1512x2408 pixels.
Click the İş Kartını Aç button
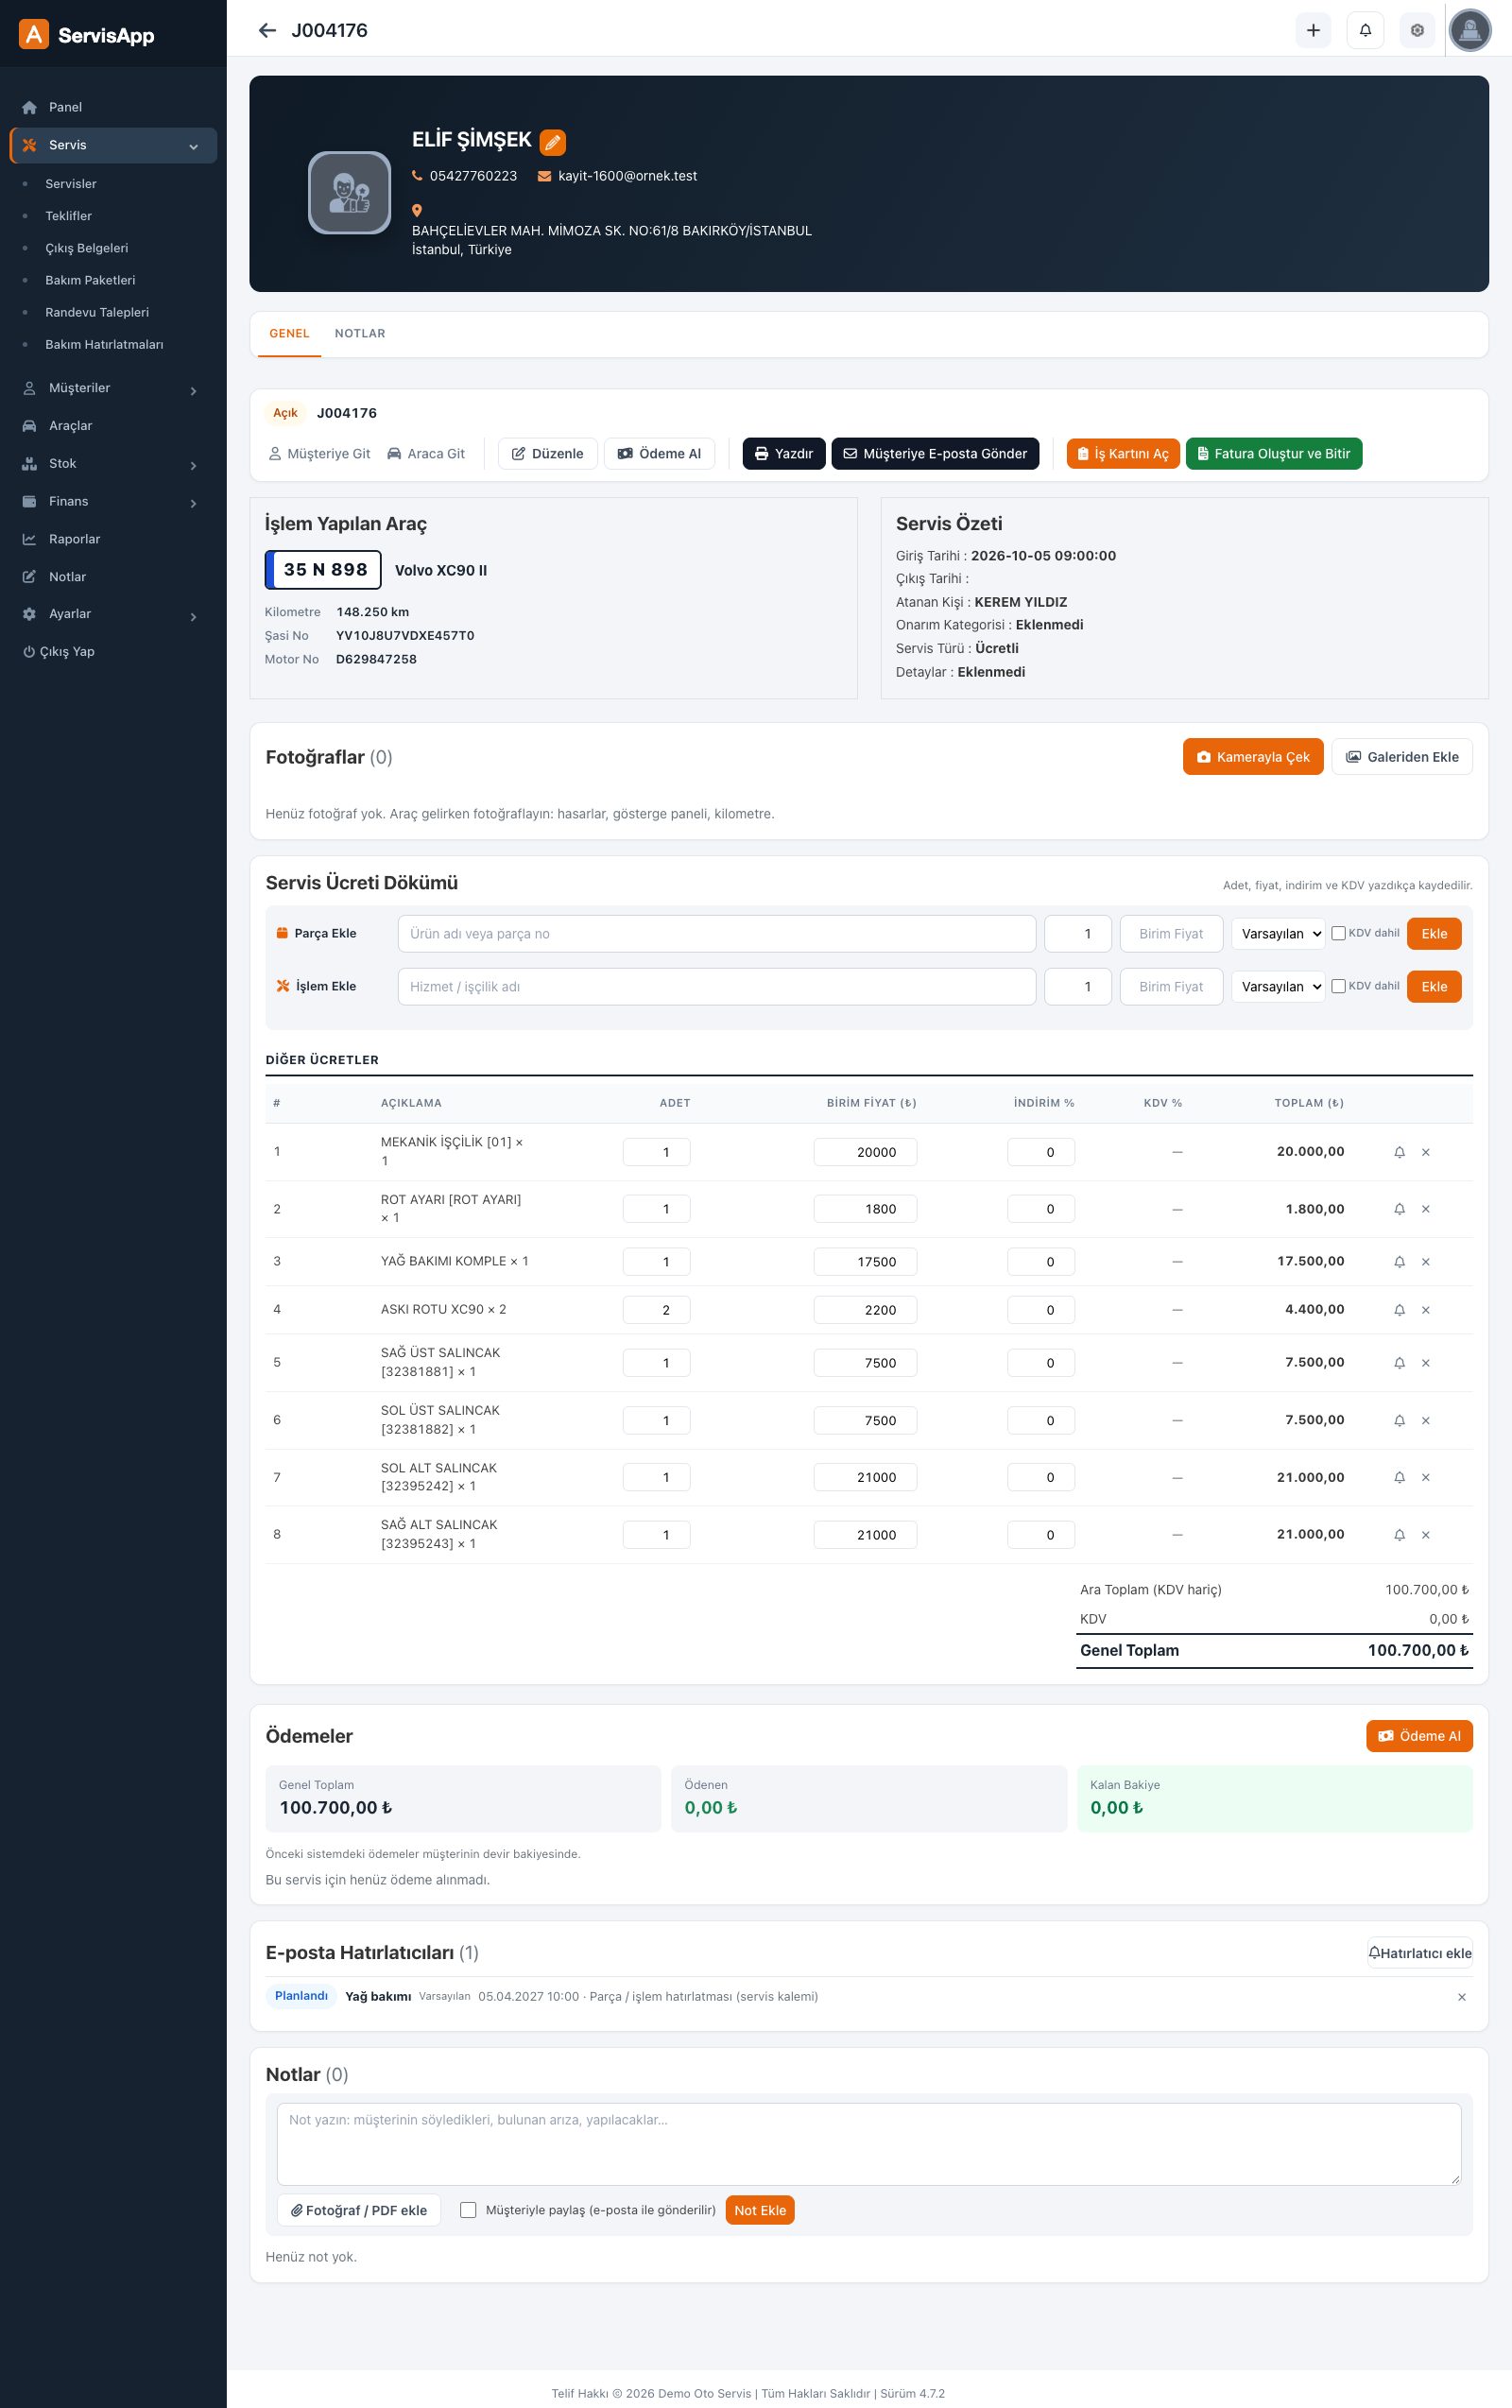point(1123,454)
